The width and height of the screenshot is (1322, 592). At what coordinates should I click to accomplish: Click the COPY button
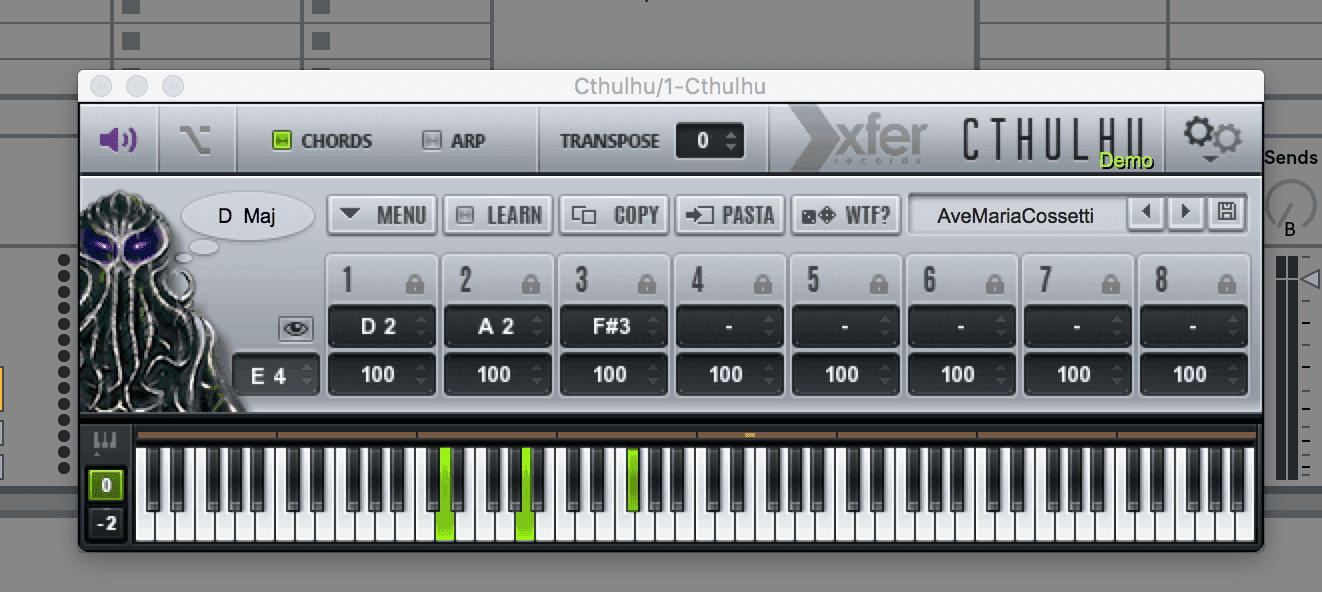614,215
